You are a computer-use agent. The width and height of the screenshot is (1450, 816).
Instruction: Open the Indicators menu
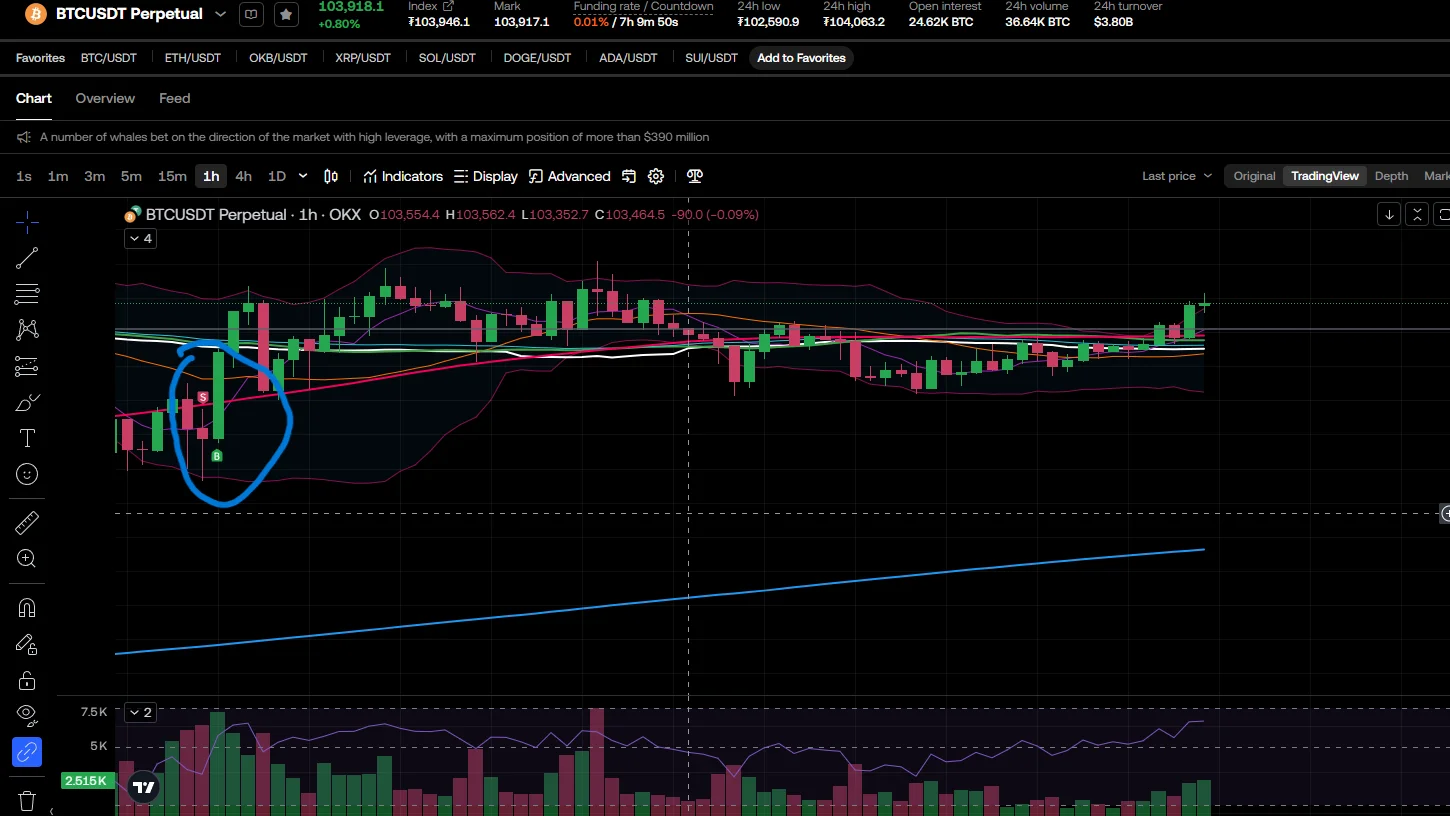403,176
